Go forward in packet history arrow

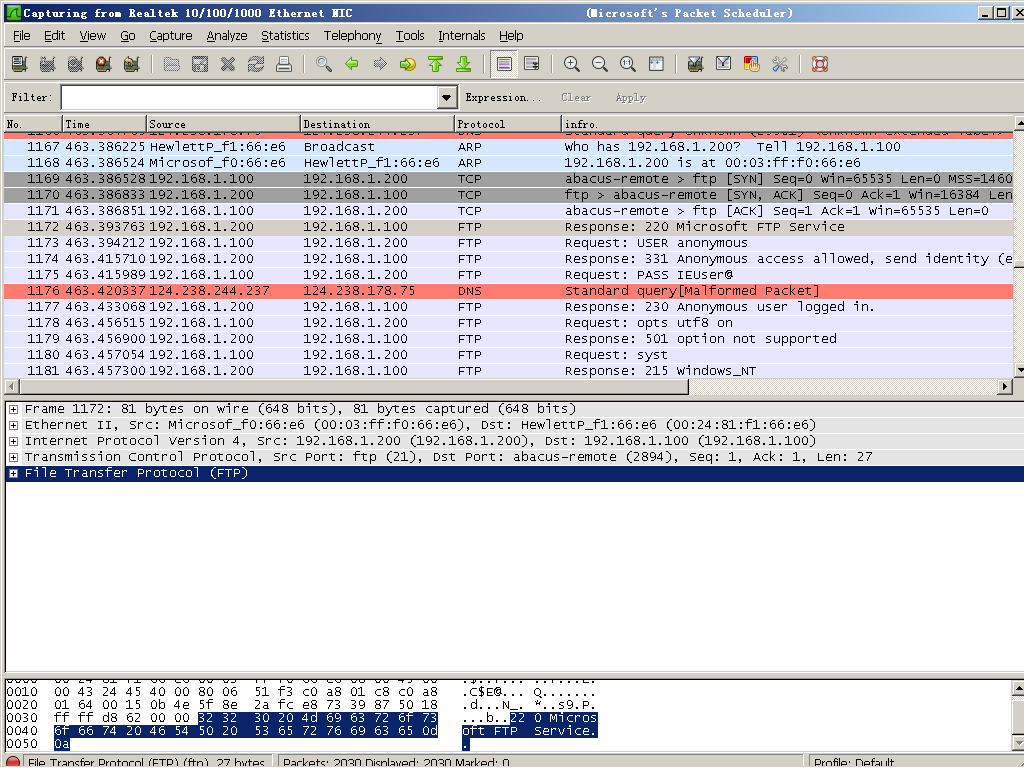pyautogui.click(x=379, y=63)
